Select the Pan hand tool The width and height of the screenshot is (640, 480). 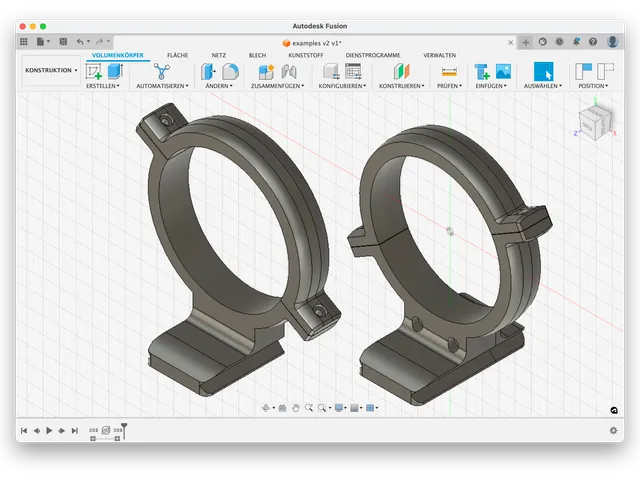pyautogui.click(x=296, y=408)
